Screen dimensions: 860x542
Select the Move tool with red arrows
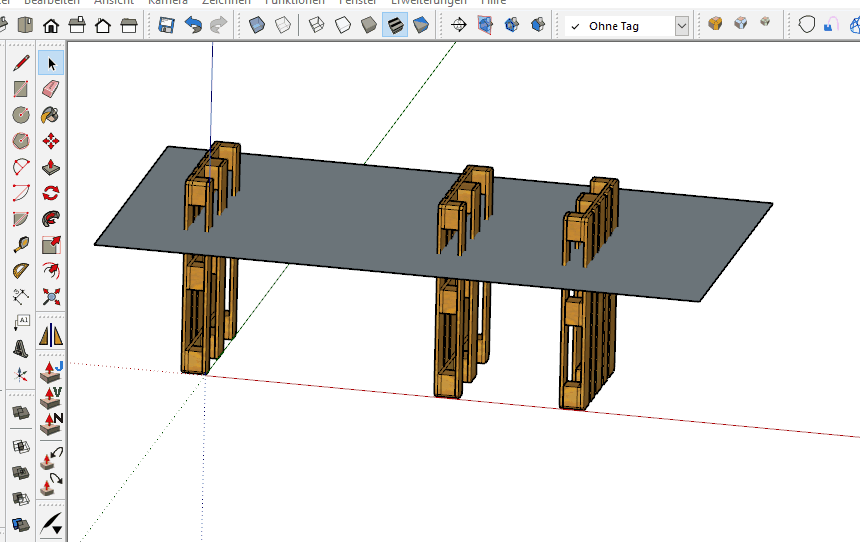coord(51,141)
